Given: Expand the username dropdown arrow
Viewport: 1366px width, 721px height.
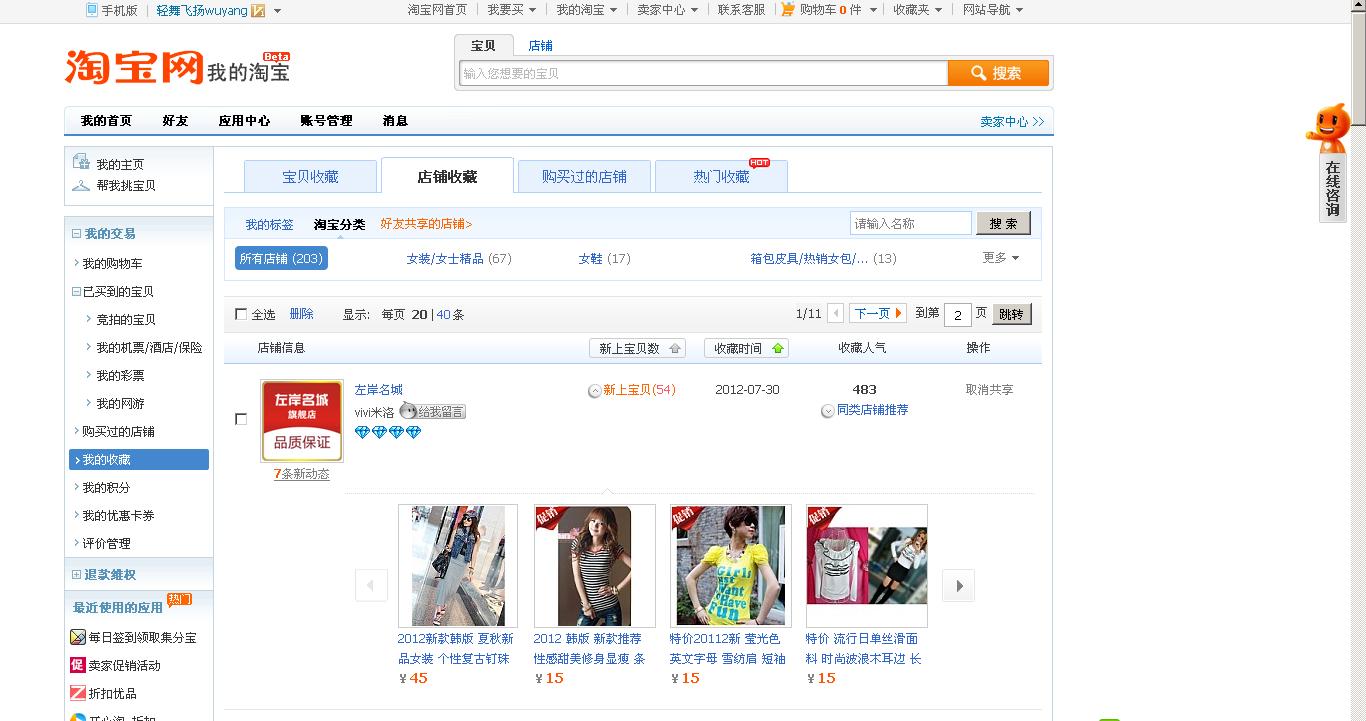Looking at the screenshot, I should pos(277,11).
